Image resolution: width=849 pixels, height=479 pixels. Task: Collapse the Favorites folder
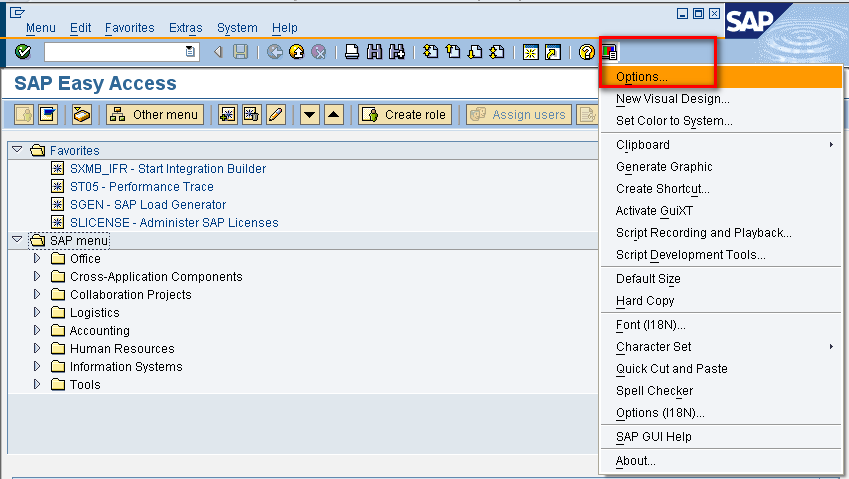tap(17, 151)
